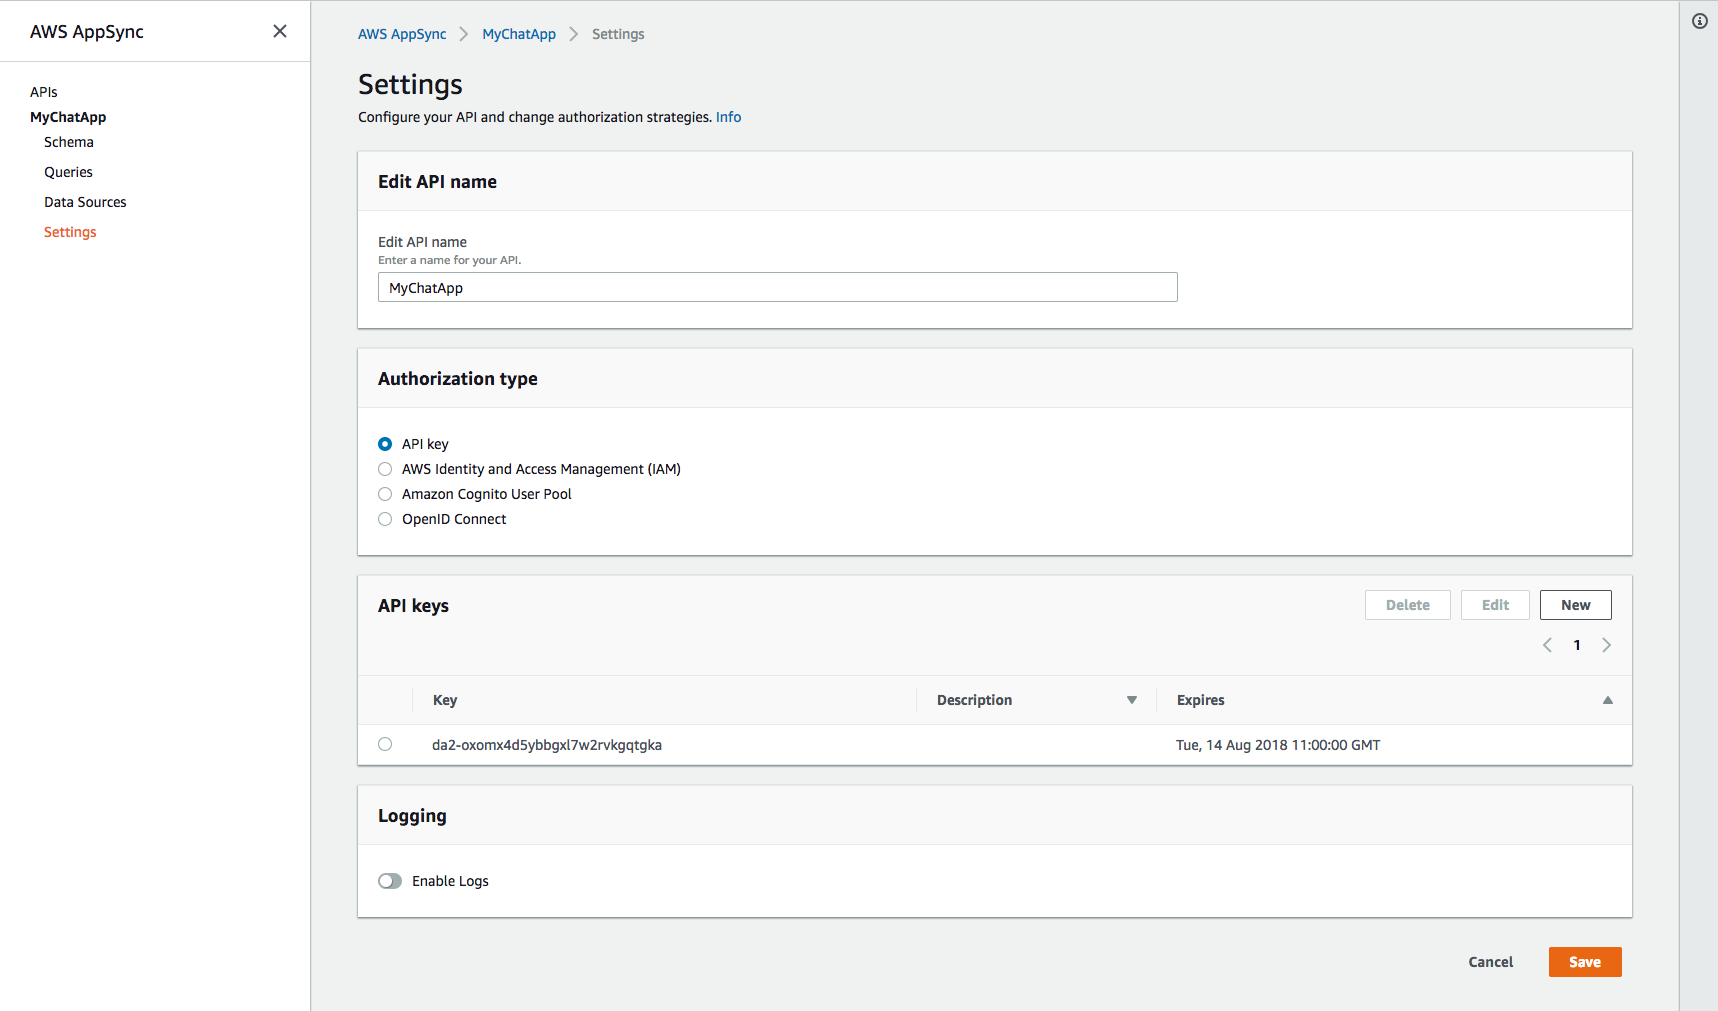This screenshot has height=1011, width=1718.
Task: Open APIs in sidebar
Action: 44,92
